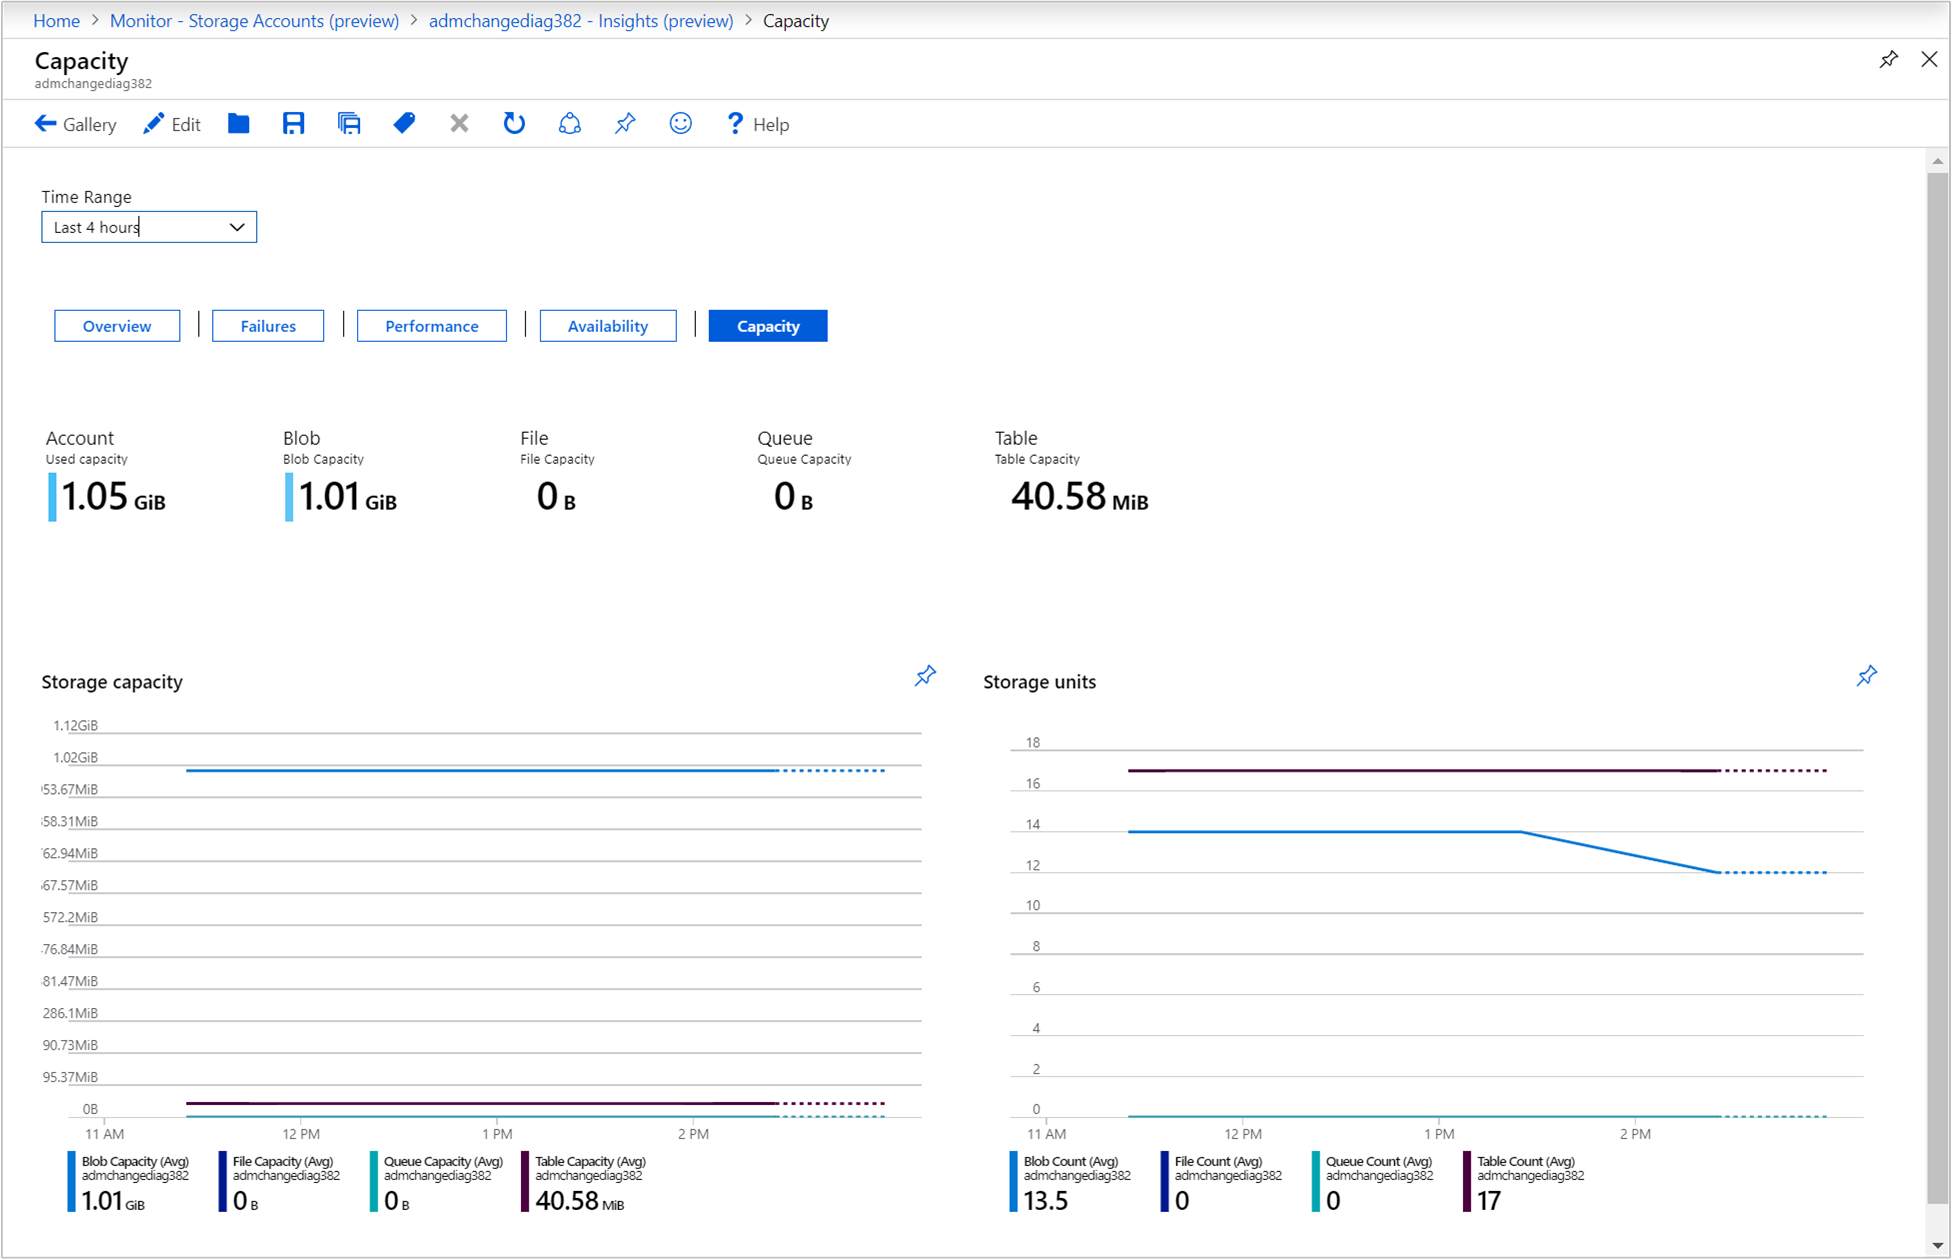Click the Pin icon on Storage units chart

[x=1868, y=676]
